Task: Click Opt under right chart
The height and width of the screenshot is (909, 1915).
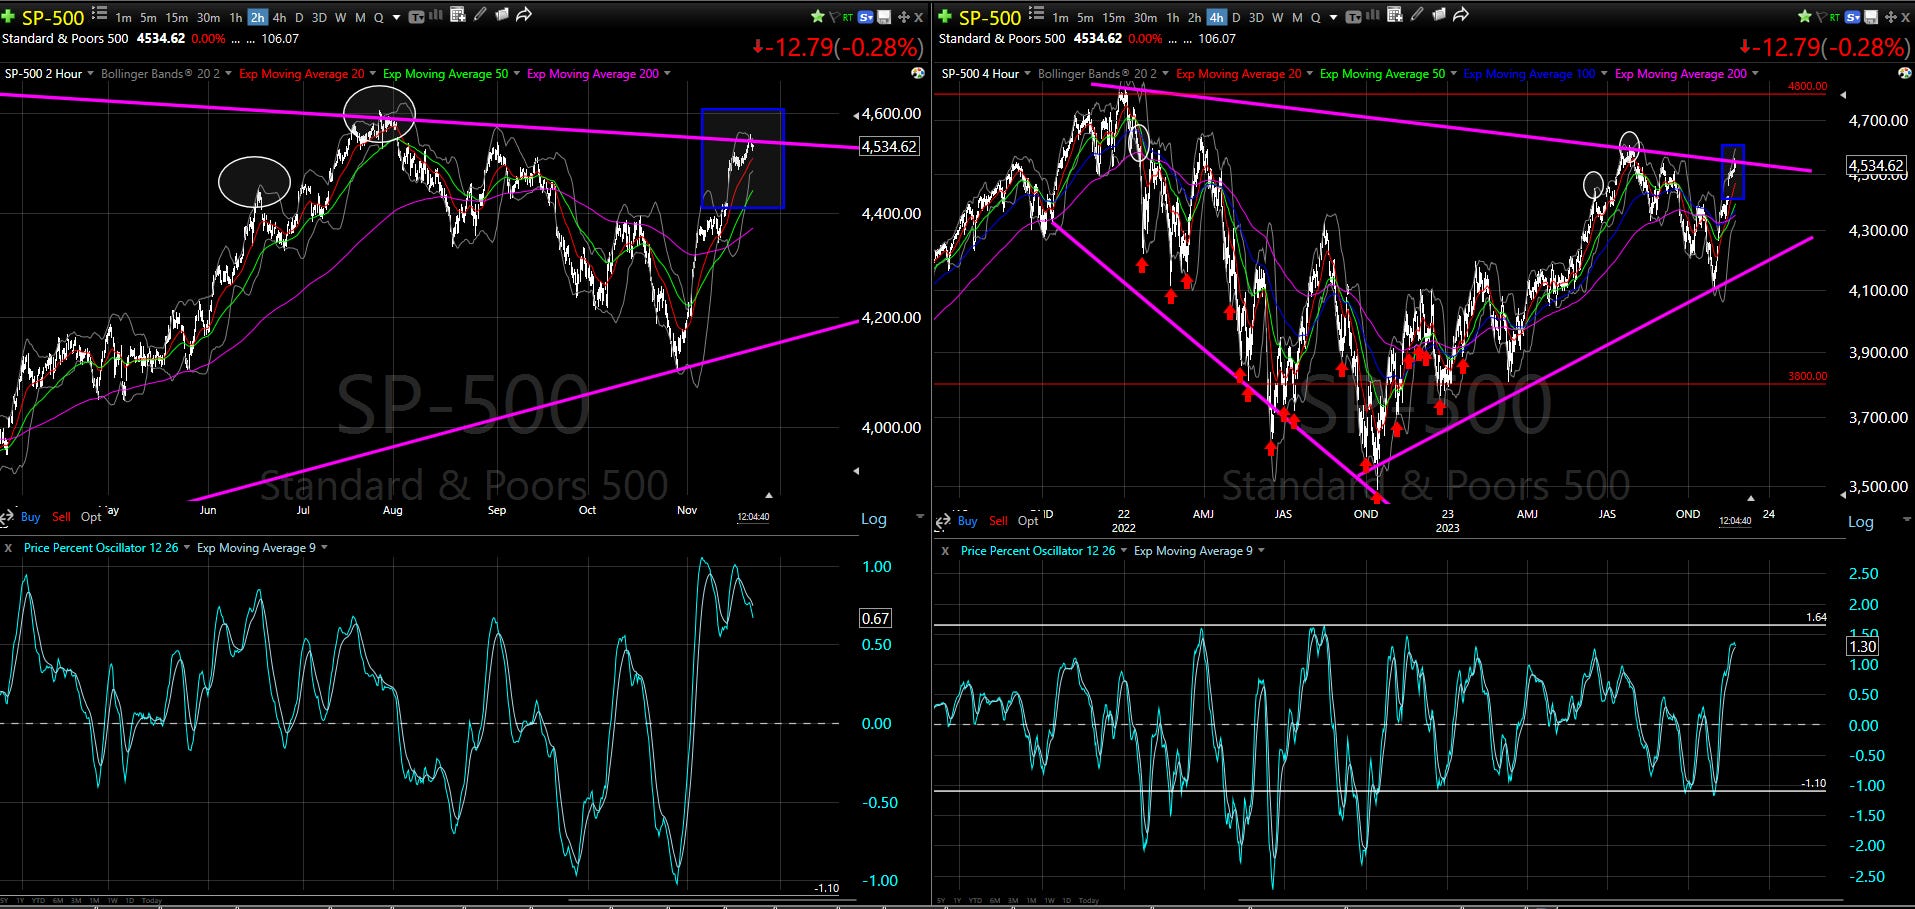Action: 1028,521
